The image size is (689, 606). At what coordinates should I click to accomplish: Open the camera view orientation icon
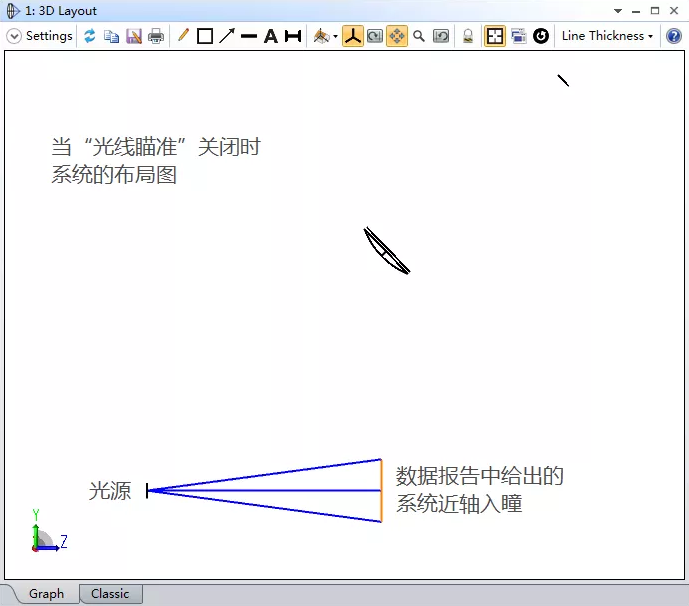[321, 36]
